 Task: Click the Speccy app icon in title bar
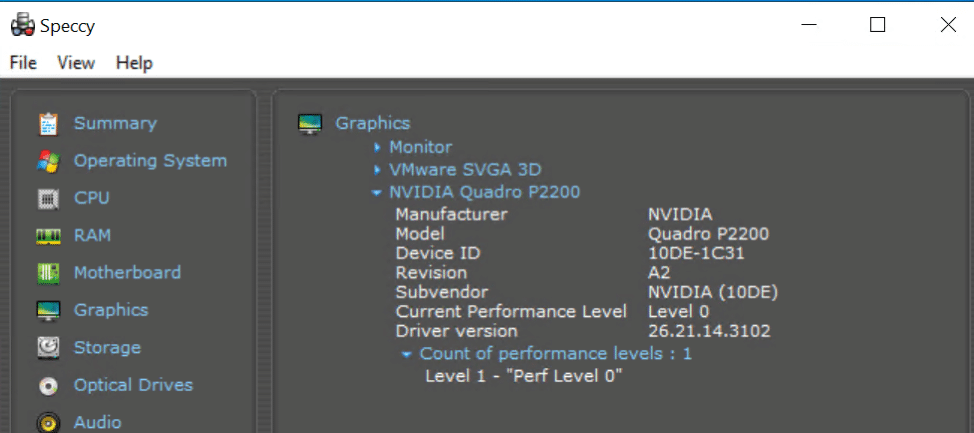(23, 25)
